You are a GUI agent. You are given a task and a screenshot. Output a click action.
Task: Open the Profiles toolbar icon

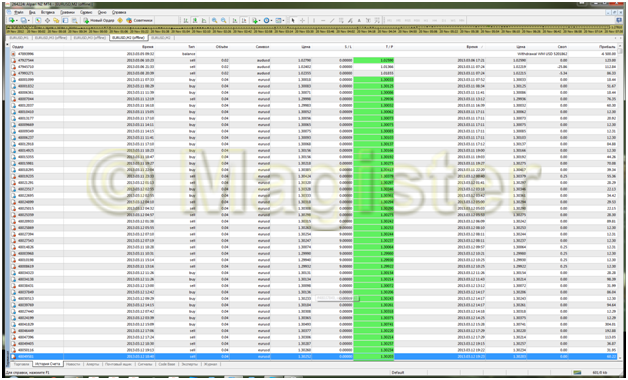coord(23,20)
